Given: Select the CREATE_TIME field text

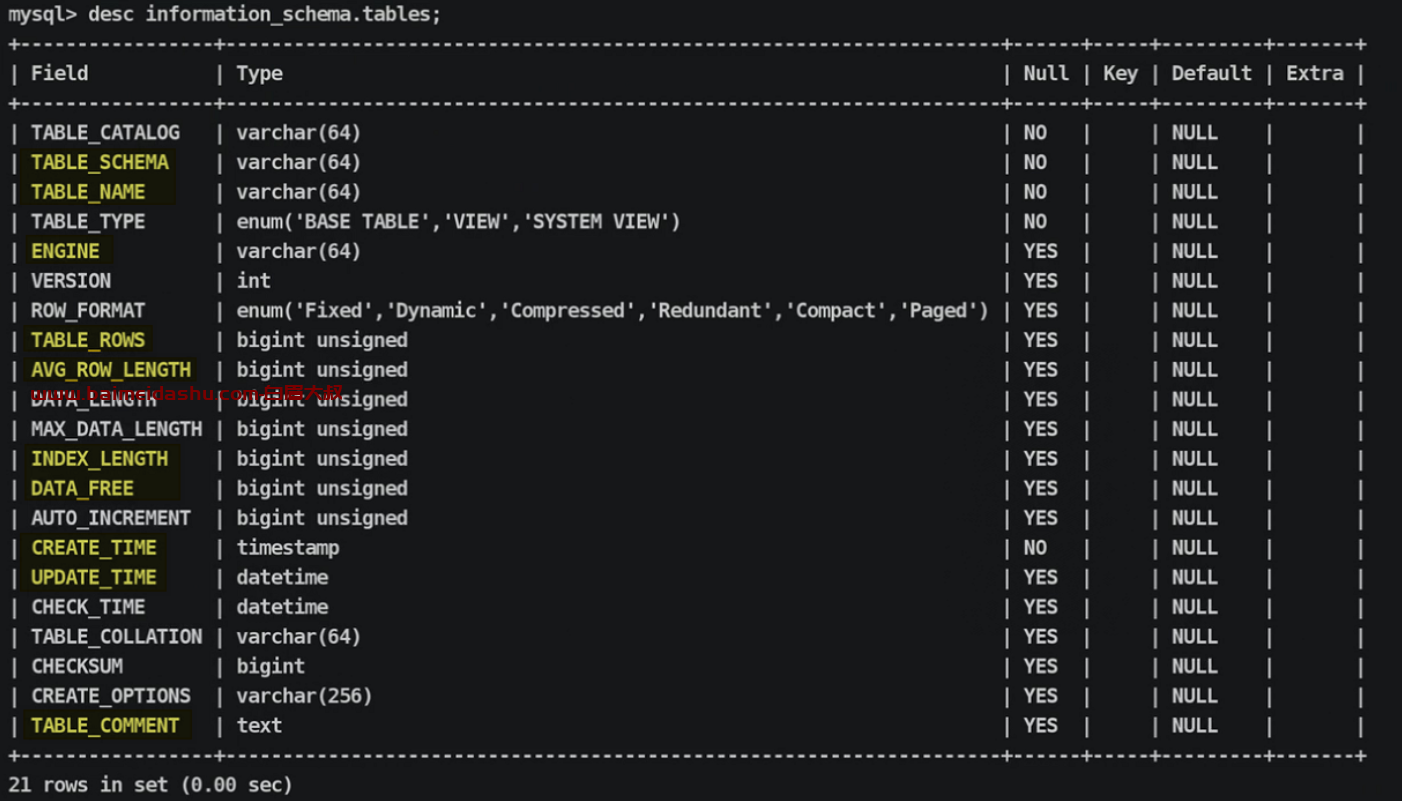Looking at the screenshot, I should (x=94, y=548).
